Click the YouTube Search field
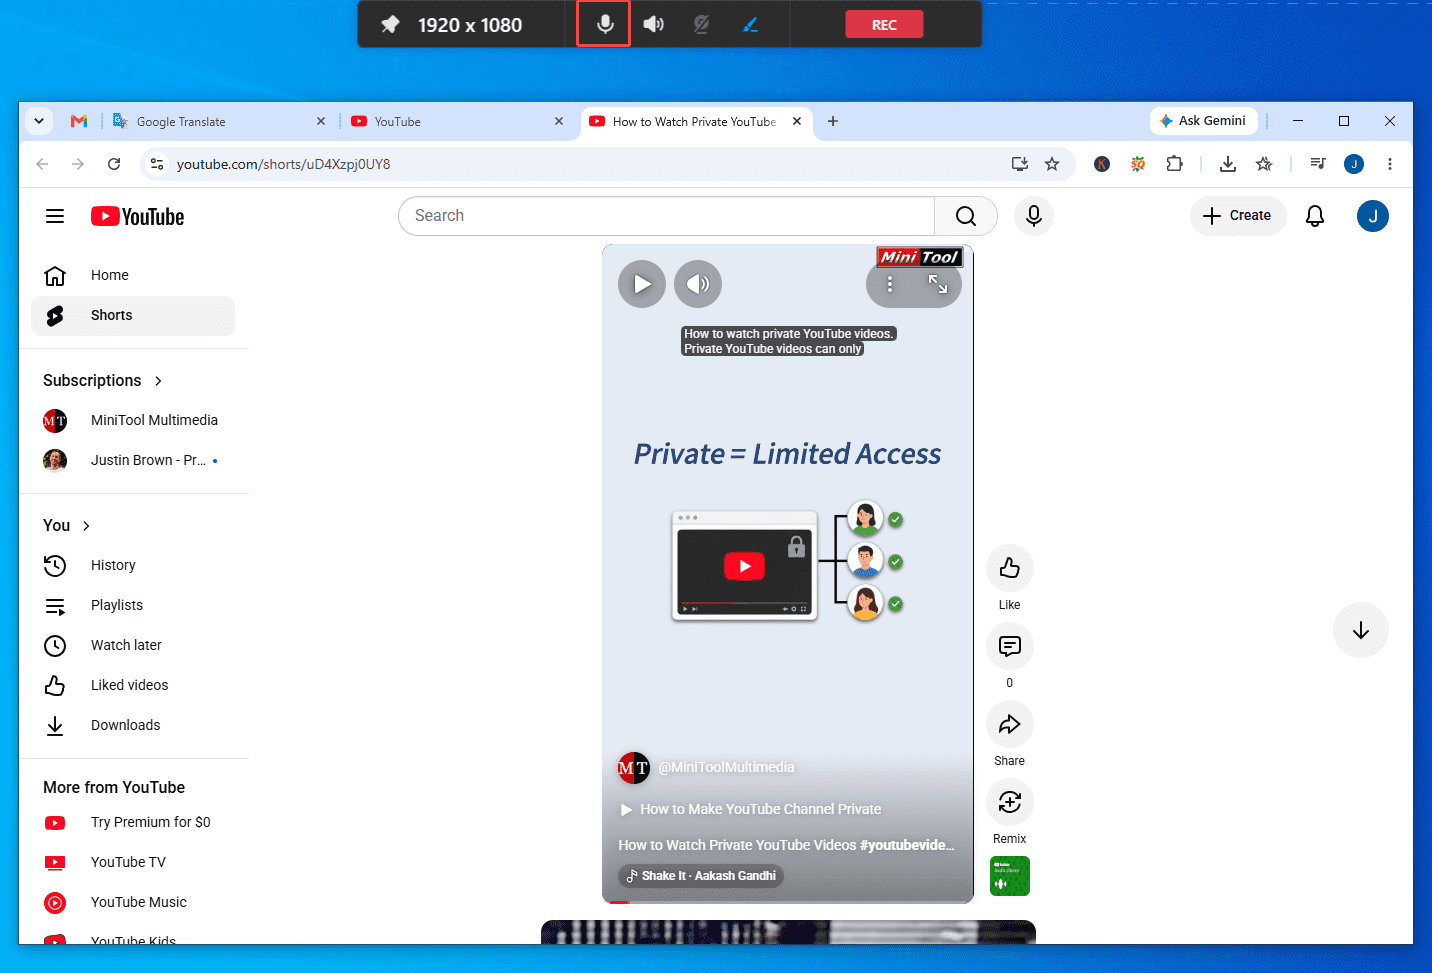The height and width of the screenshot is (973, 1432). [x=666, y=216]
